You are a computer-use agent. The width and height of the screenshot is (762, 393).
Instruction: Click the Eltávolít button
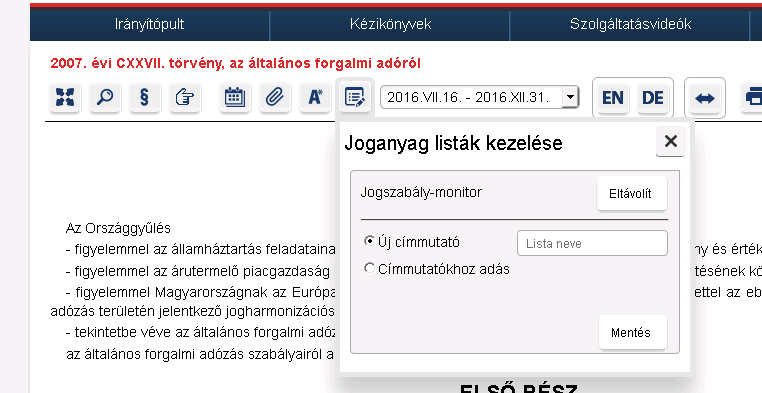[x=632, y=193]
